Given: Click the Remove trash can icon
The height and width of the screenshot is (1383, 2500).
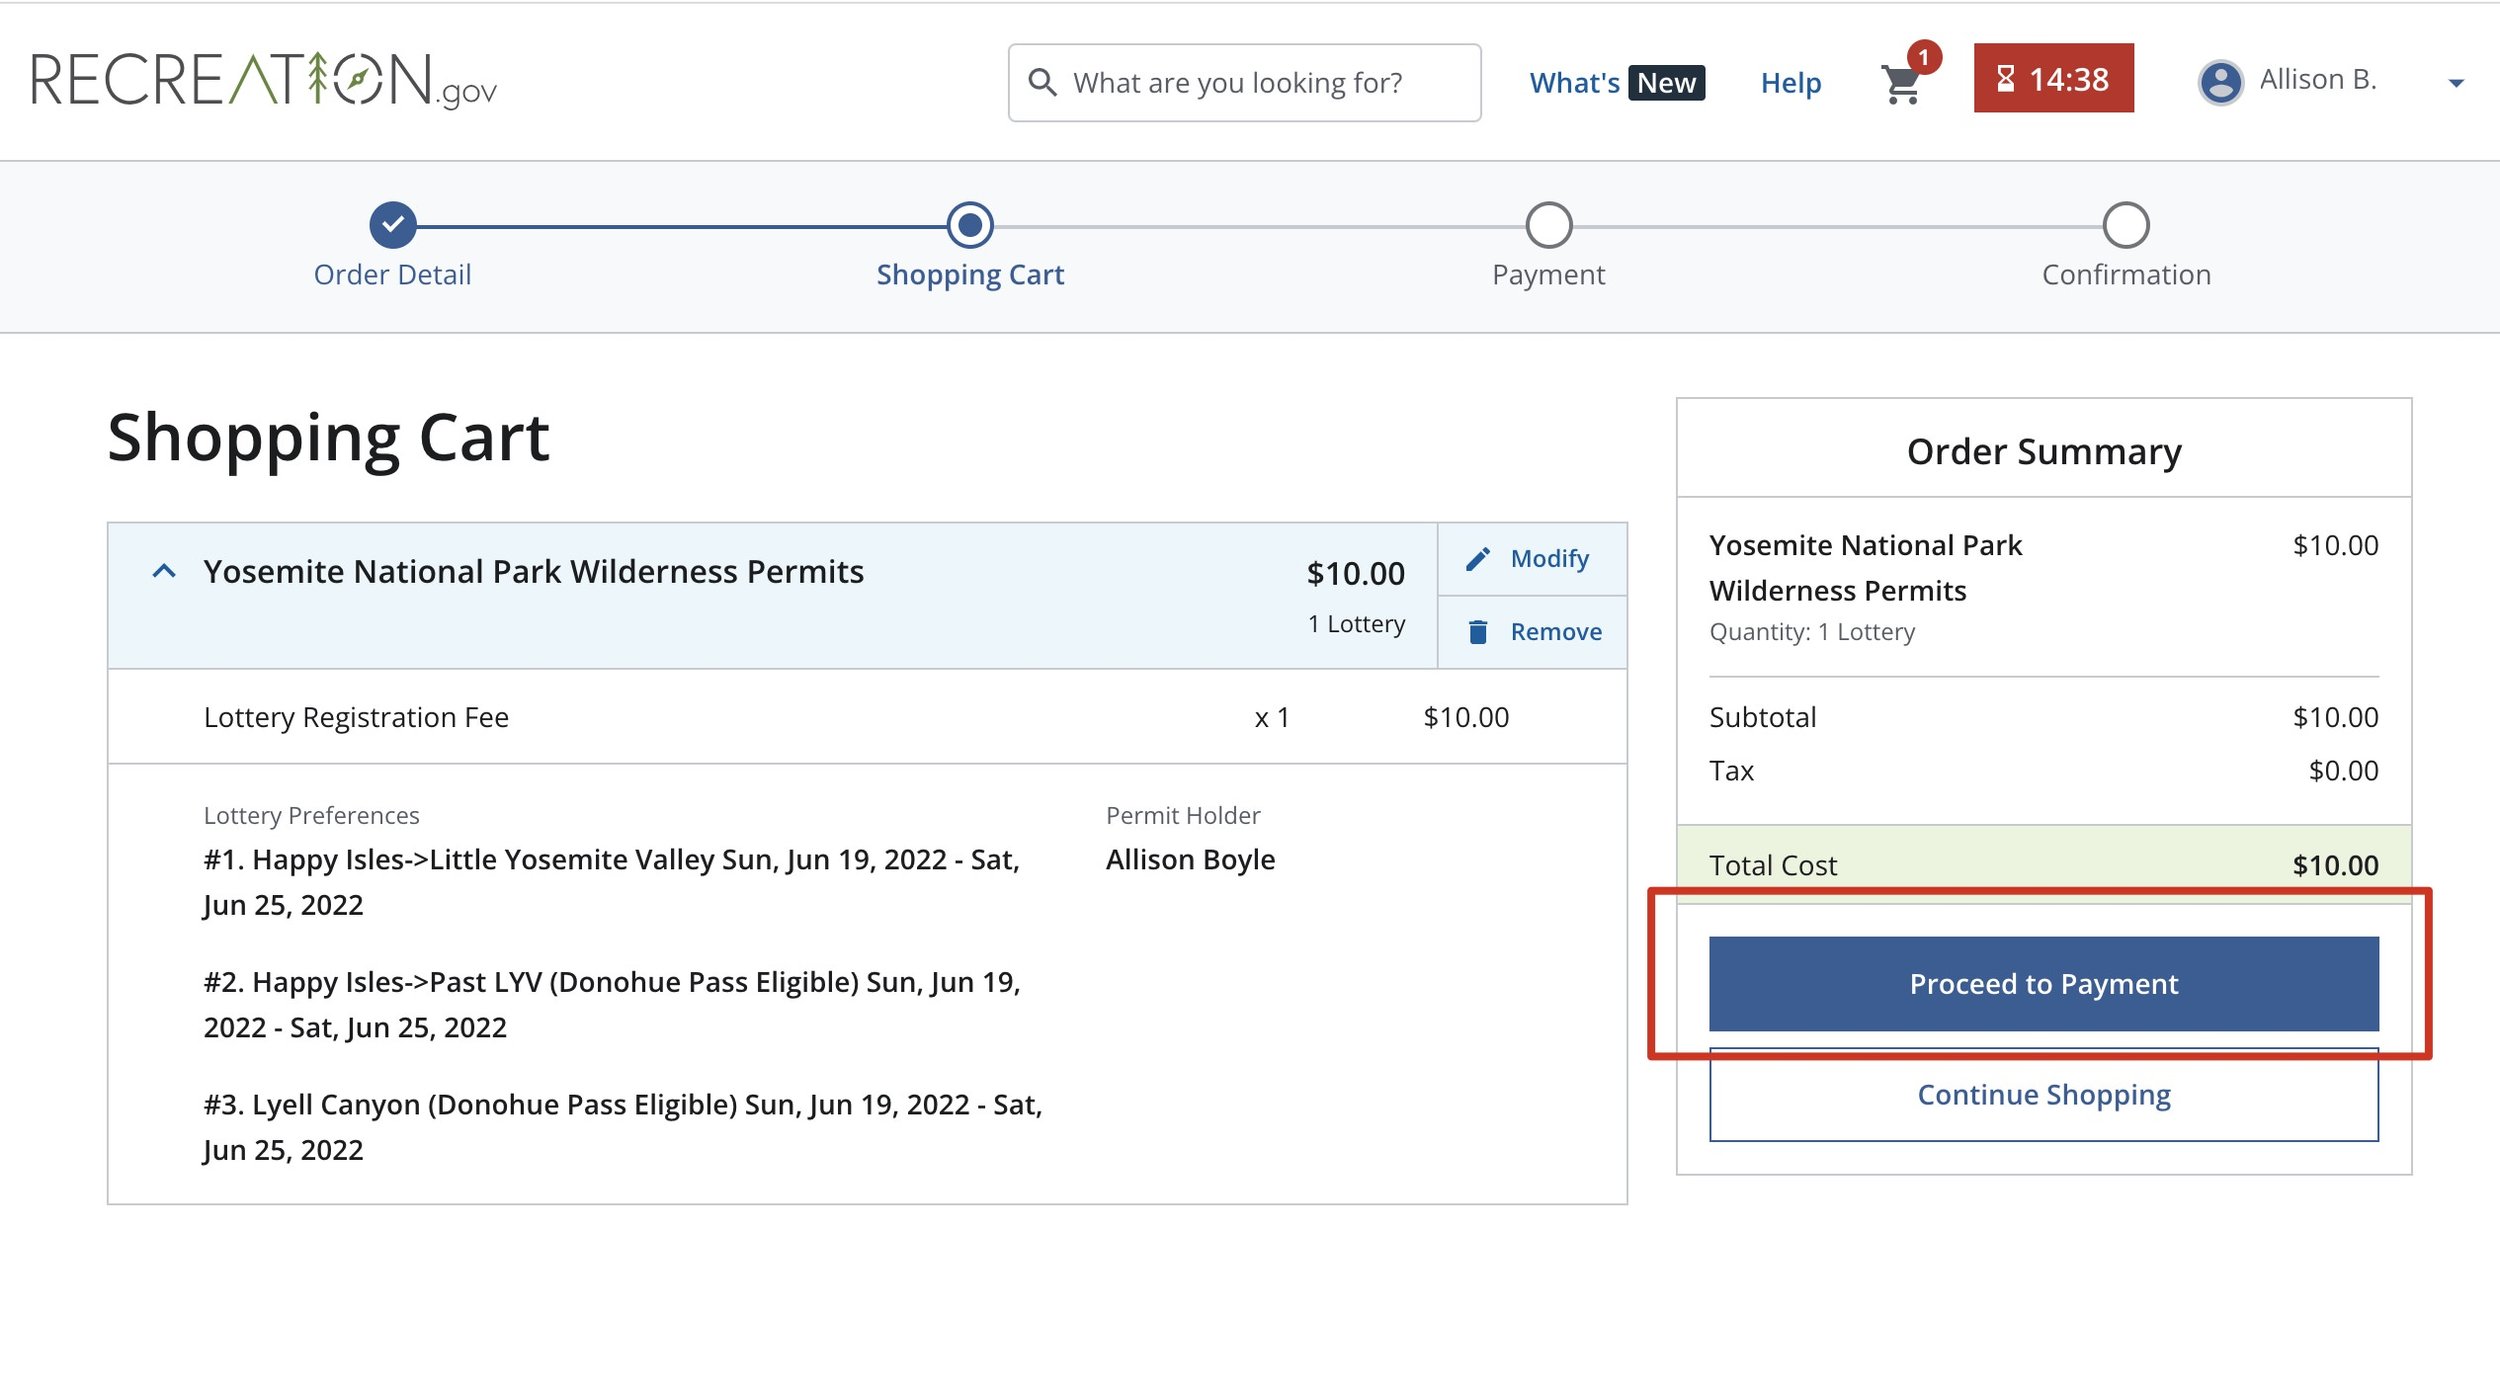Looking at the screenshot, I should (1477, 632).
